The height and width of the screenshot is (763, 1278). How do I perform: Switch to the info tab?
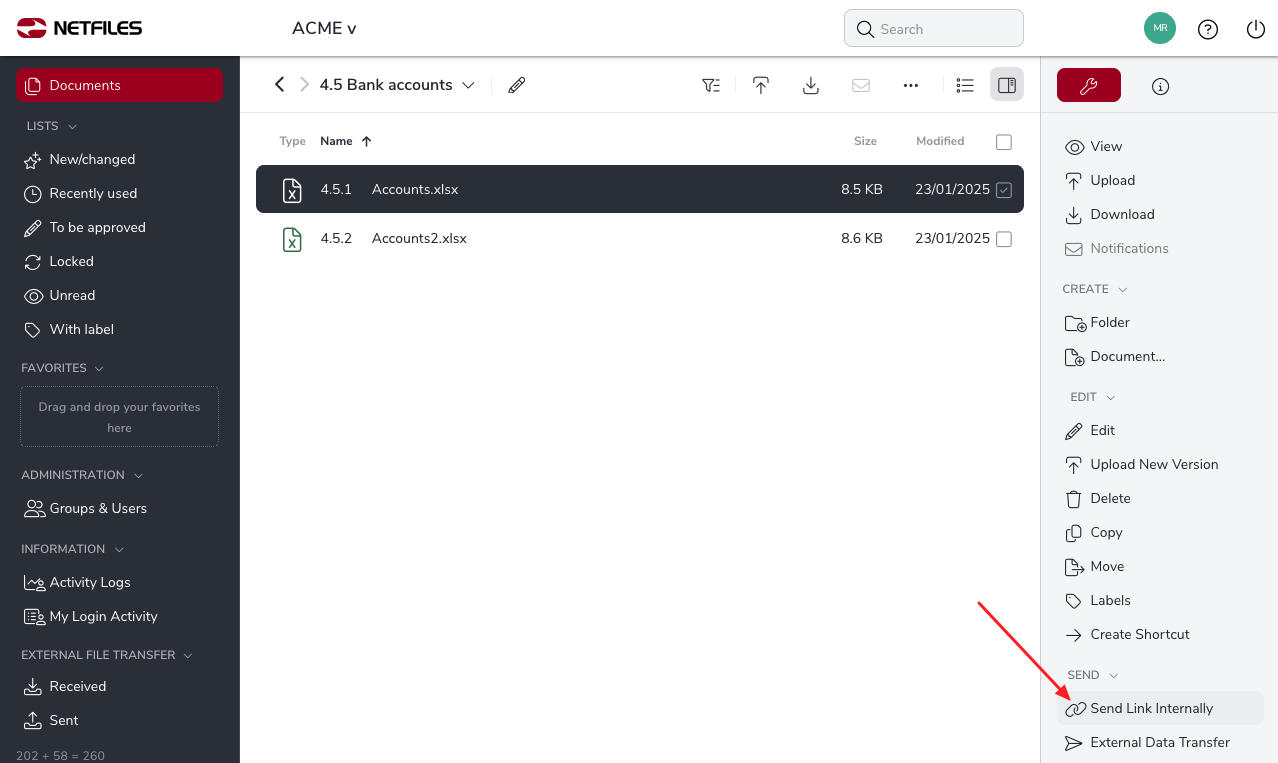1160,86
